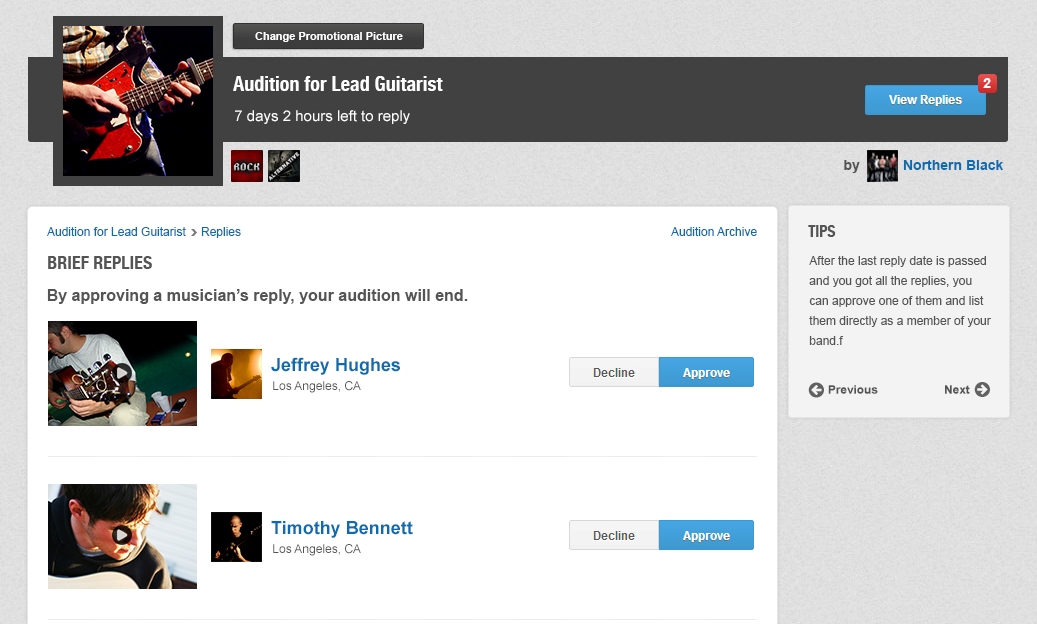Open Jeffrey Hughes's profile avatar

click(236, 373)
